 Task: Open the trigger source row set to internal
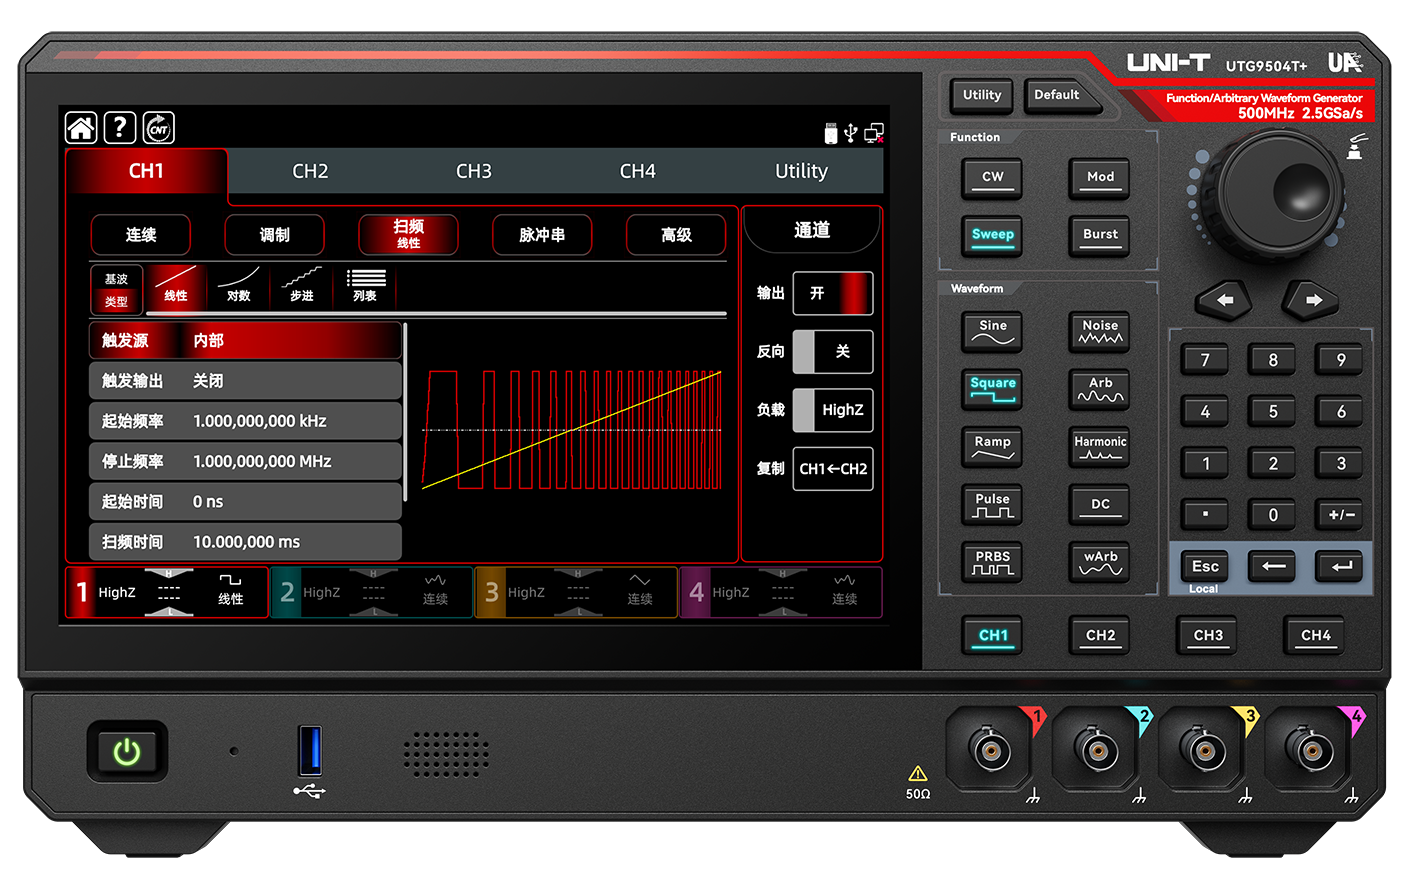[246, 341]
